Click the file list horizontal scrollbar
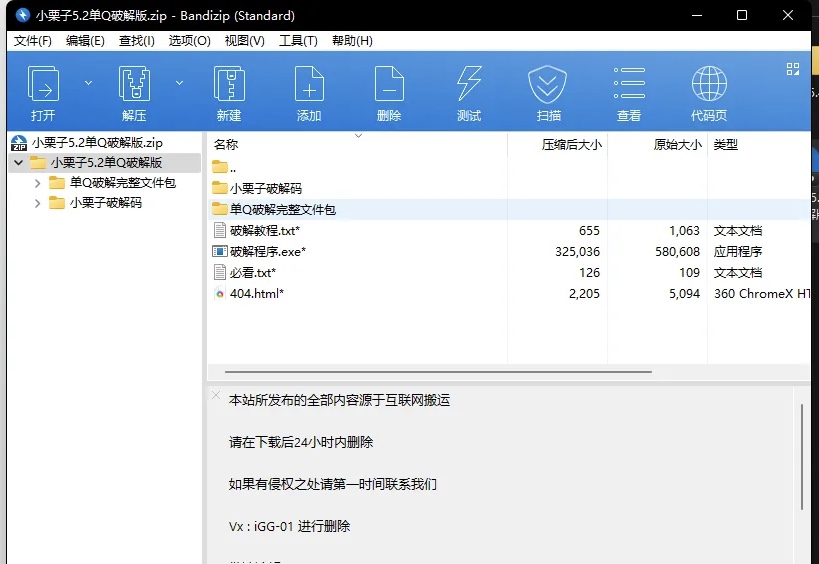 click(x=438, y=372)
